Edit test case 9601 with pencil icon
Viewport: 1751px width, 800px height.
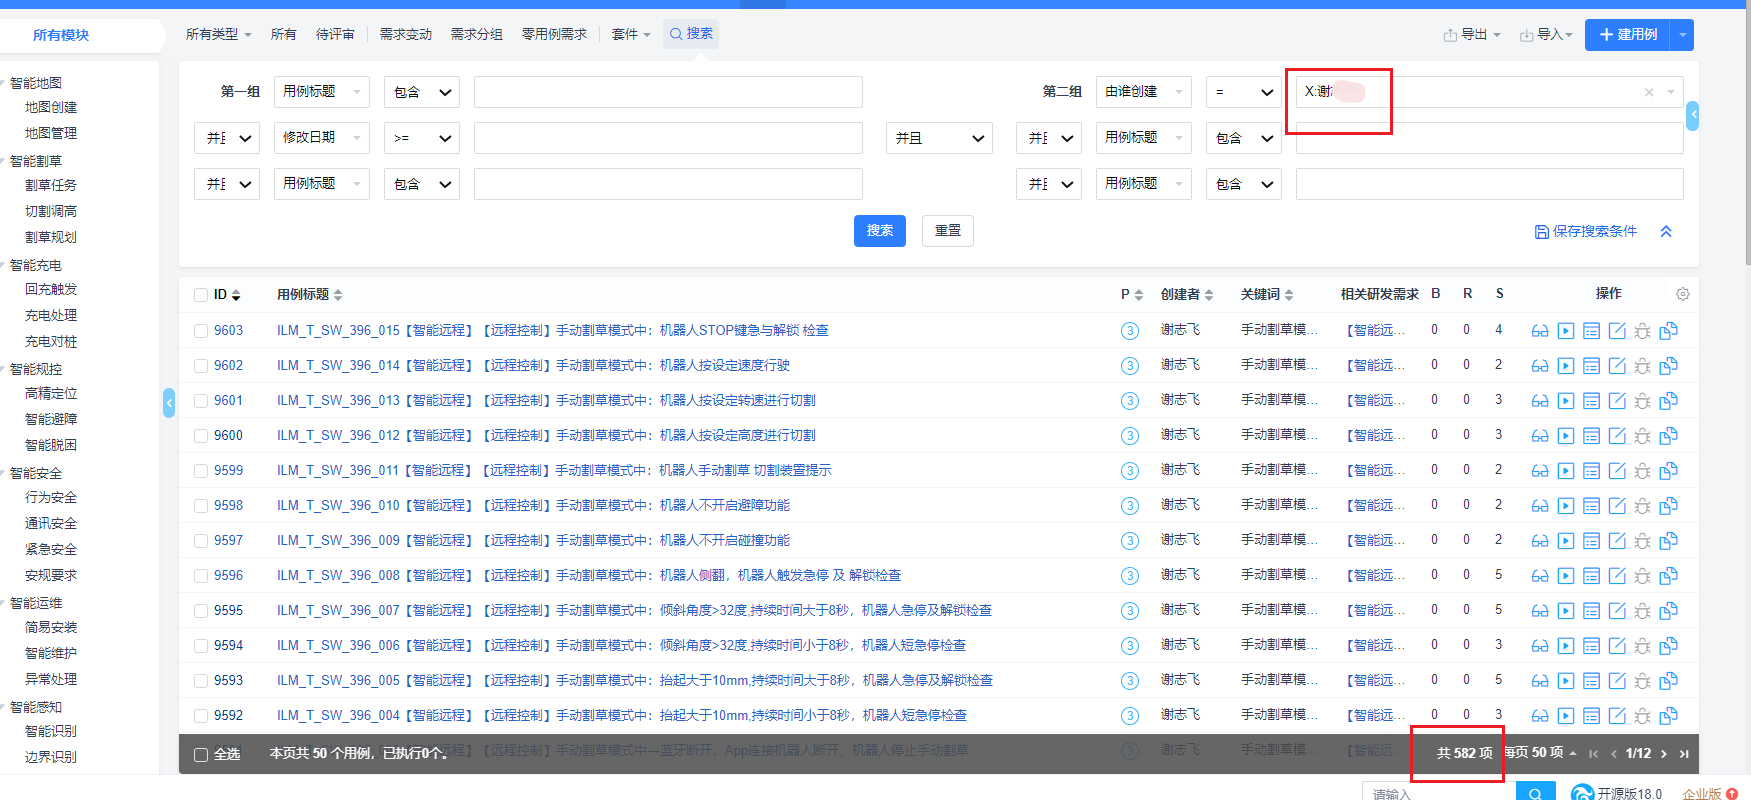[x=1617, y=401]
